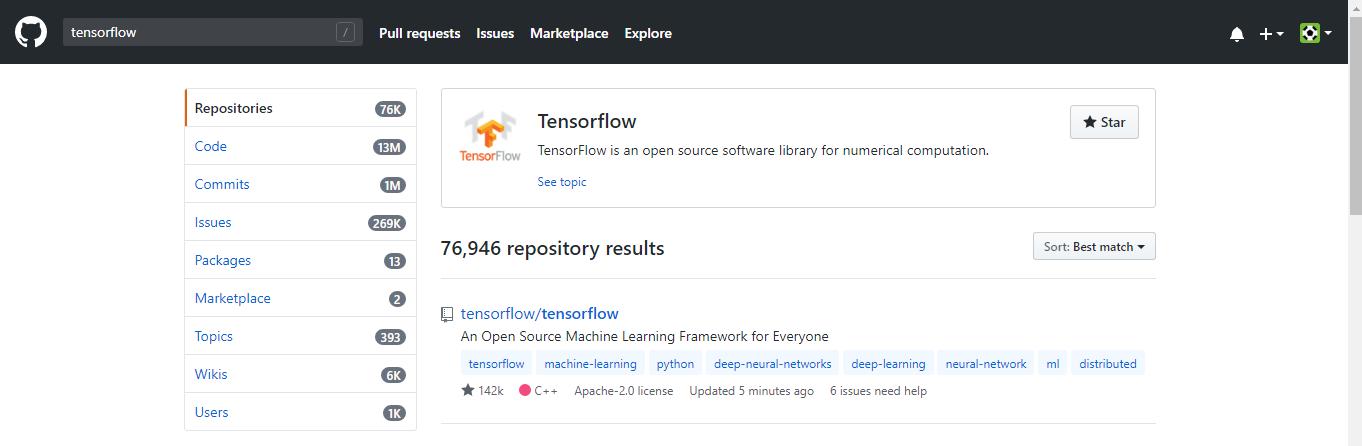Click the neural-network topic tag
This screenshot has width=1362, height=446.
pos(986,364)
